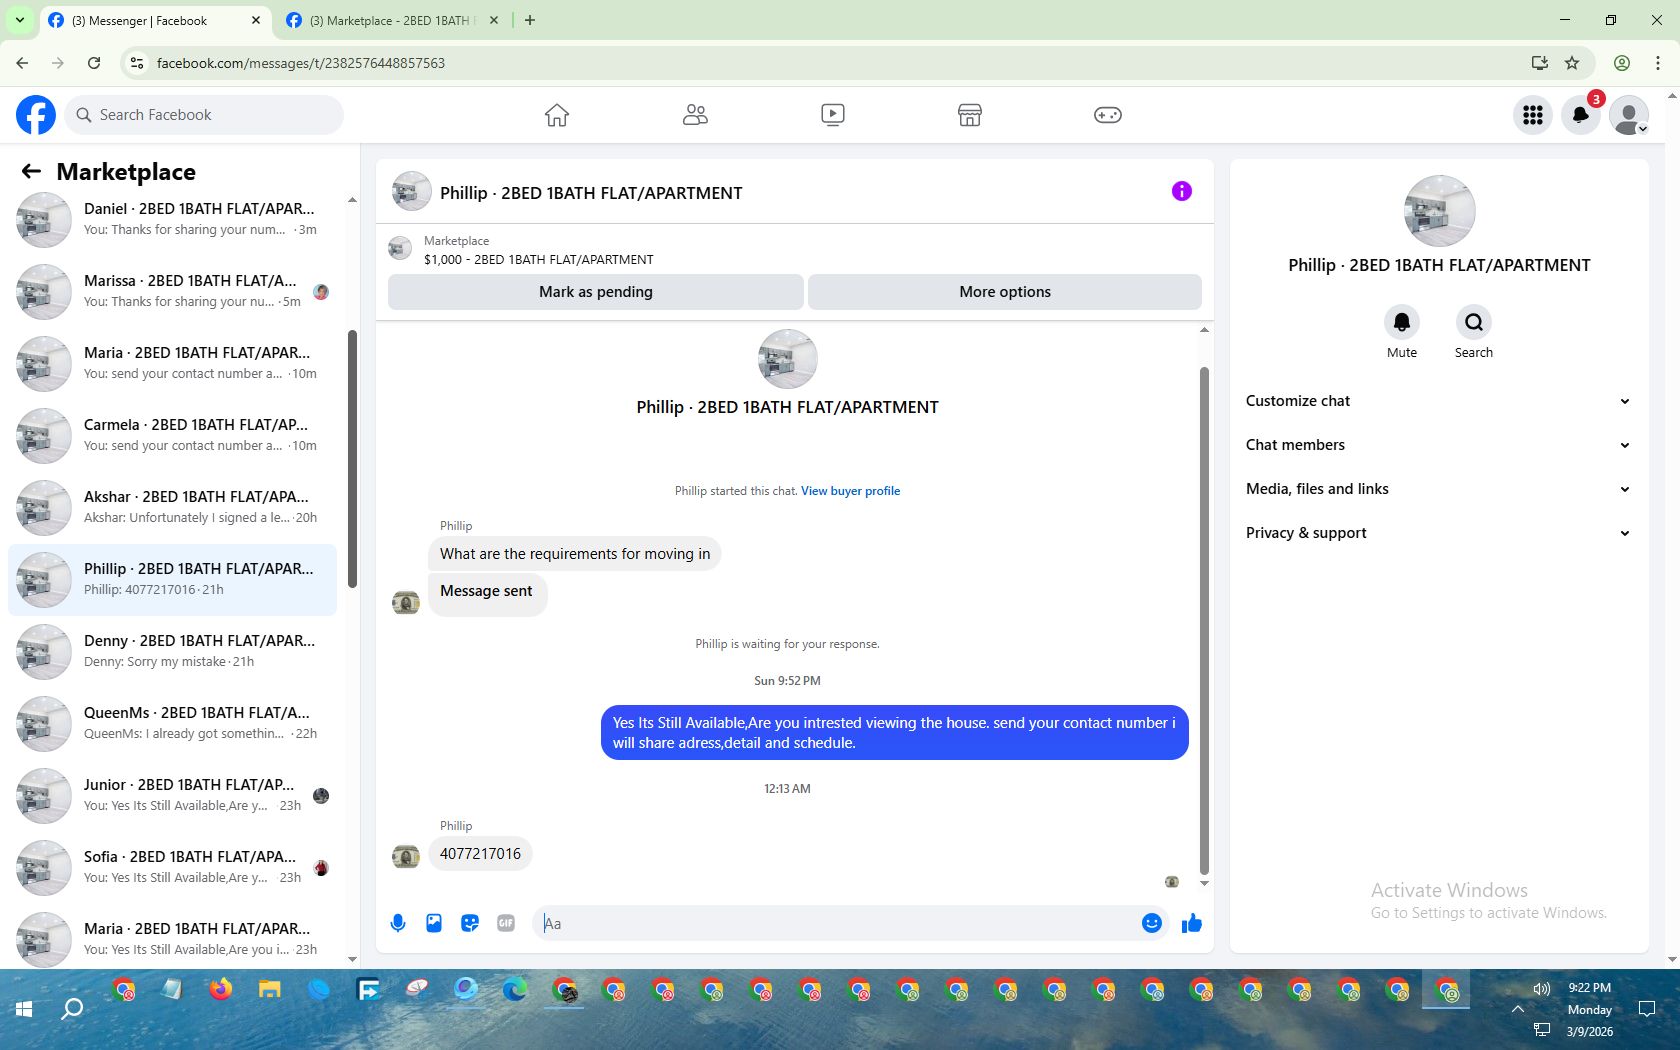Screen dimensions: 1680x1050
Task: Expand Privacy & support section
Action: [x=1438, y=533]
